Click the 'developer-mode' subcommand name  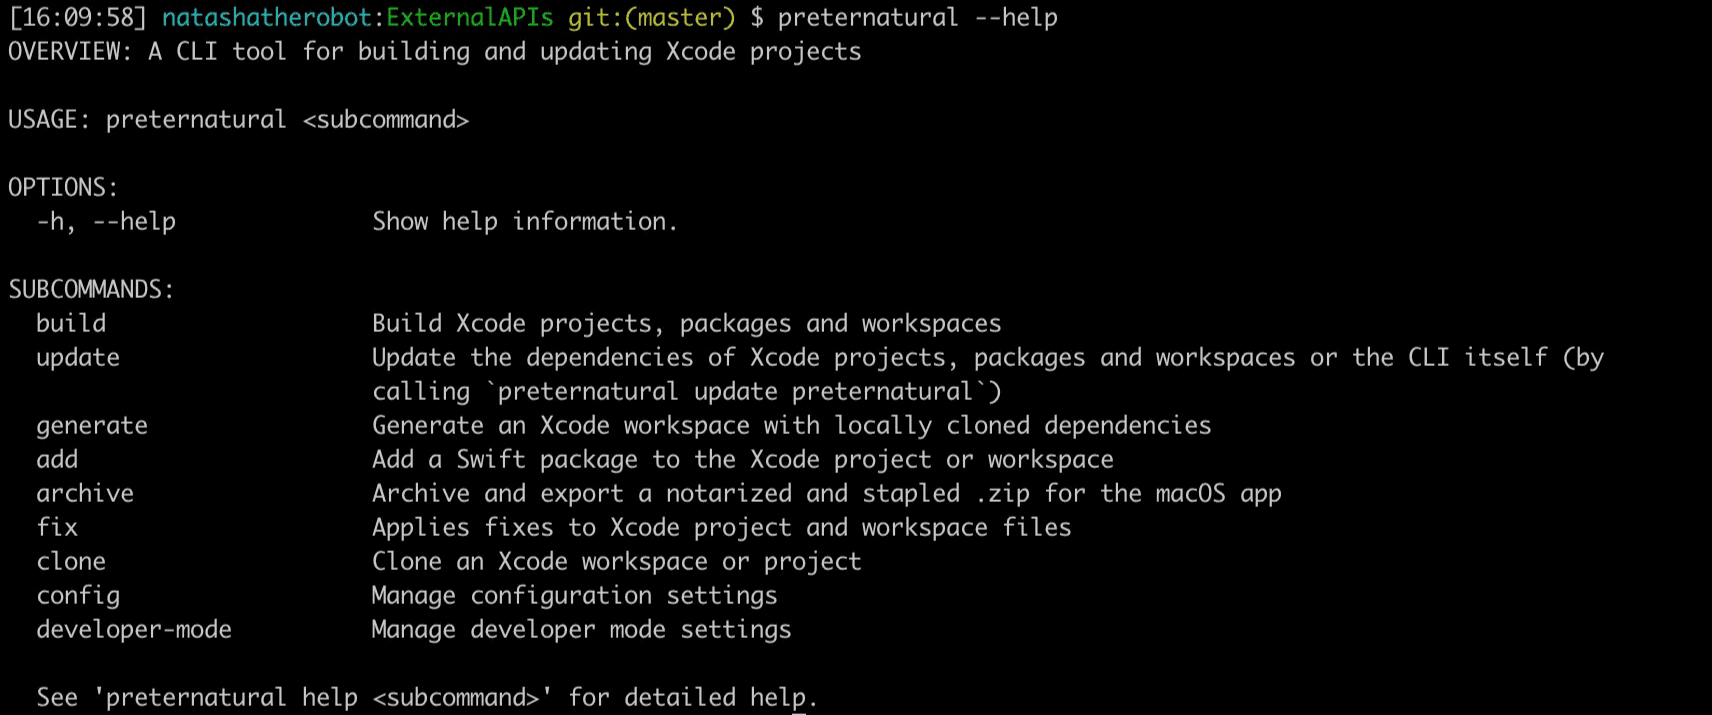coord(134,630)
